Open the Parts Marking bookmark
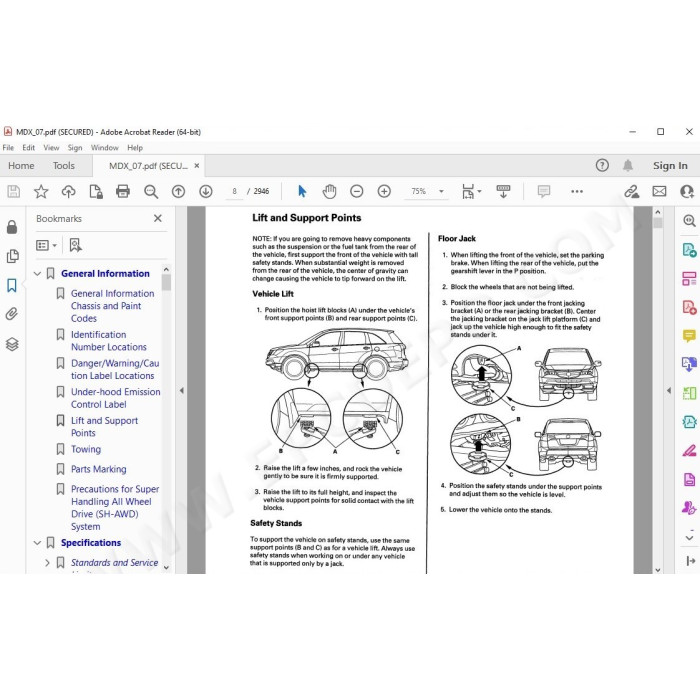The height and width of the screenshot is (700, 700). tap(98, 469)
